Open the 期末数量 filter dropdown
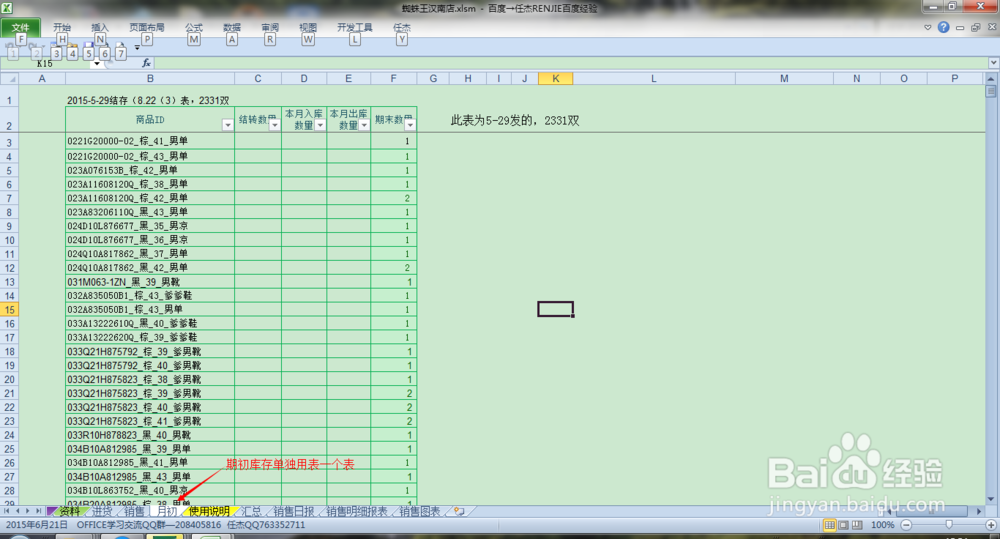Image resolution: width=1000 pixels, height=539 pixels. click(x=410, y=125)
